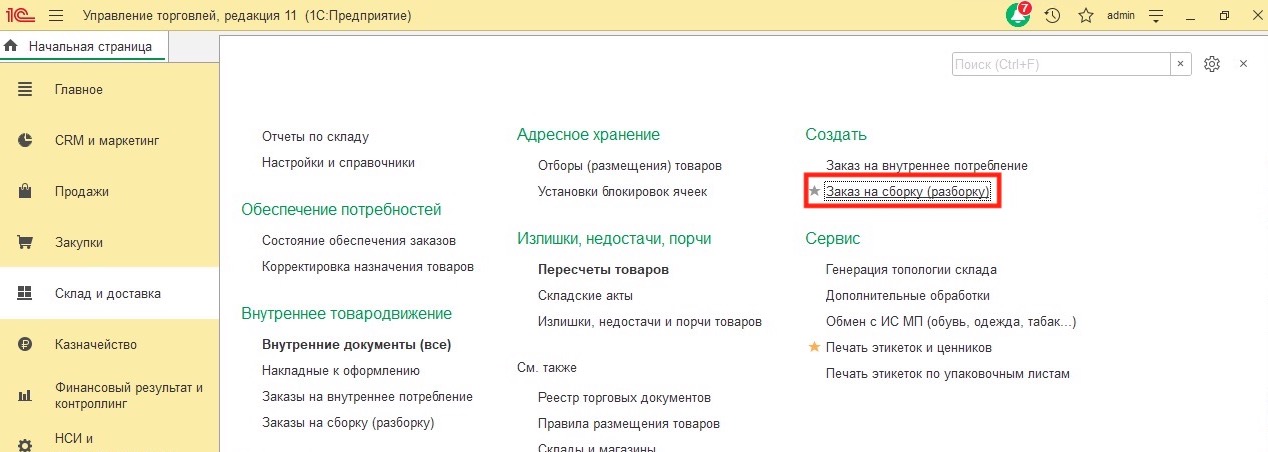Open Внутренние документы (все)
This screenshot has height=452, width=1268.
click(357, 345)
